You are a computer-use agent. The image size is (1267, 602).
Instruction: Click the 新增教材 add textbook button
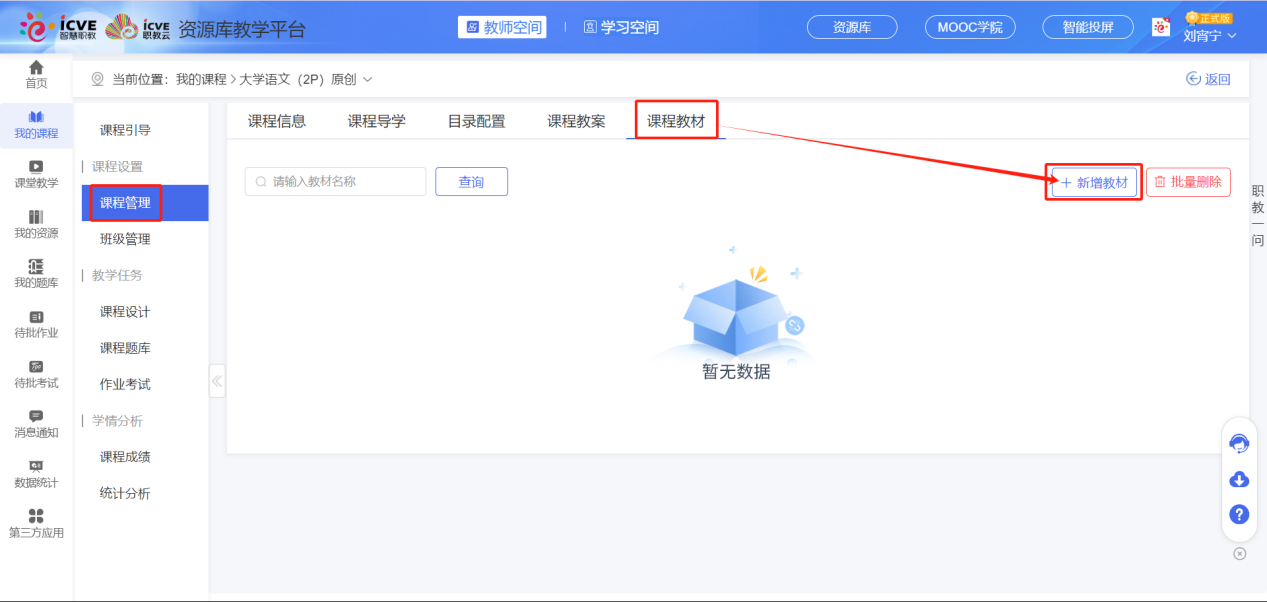[x=1093, y=181]
